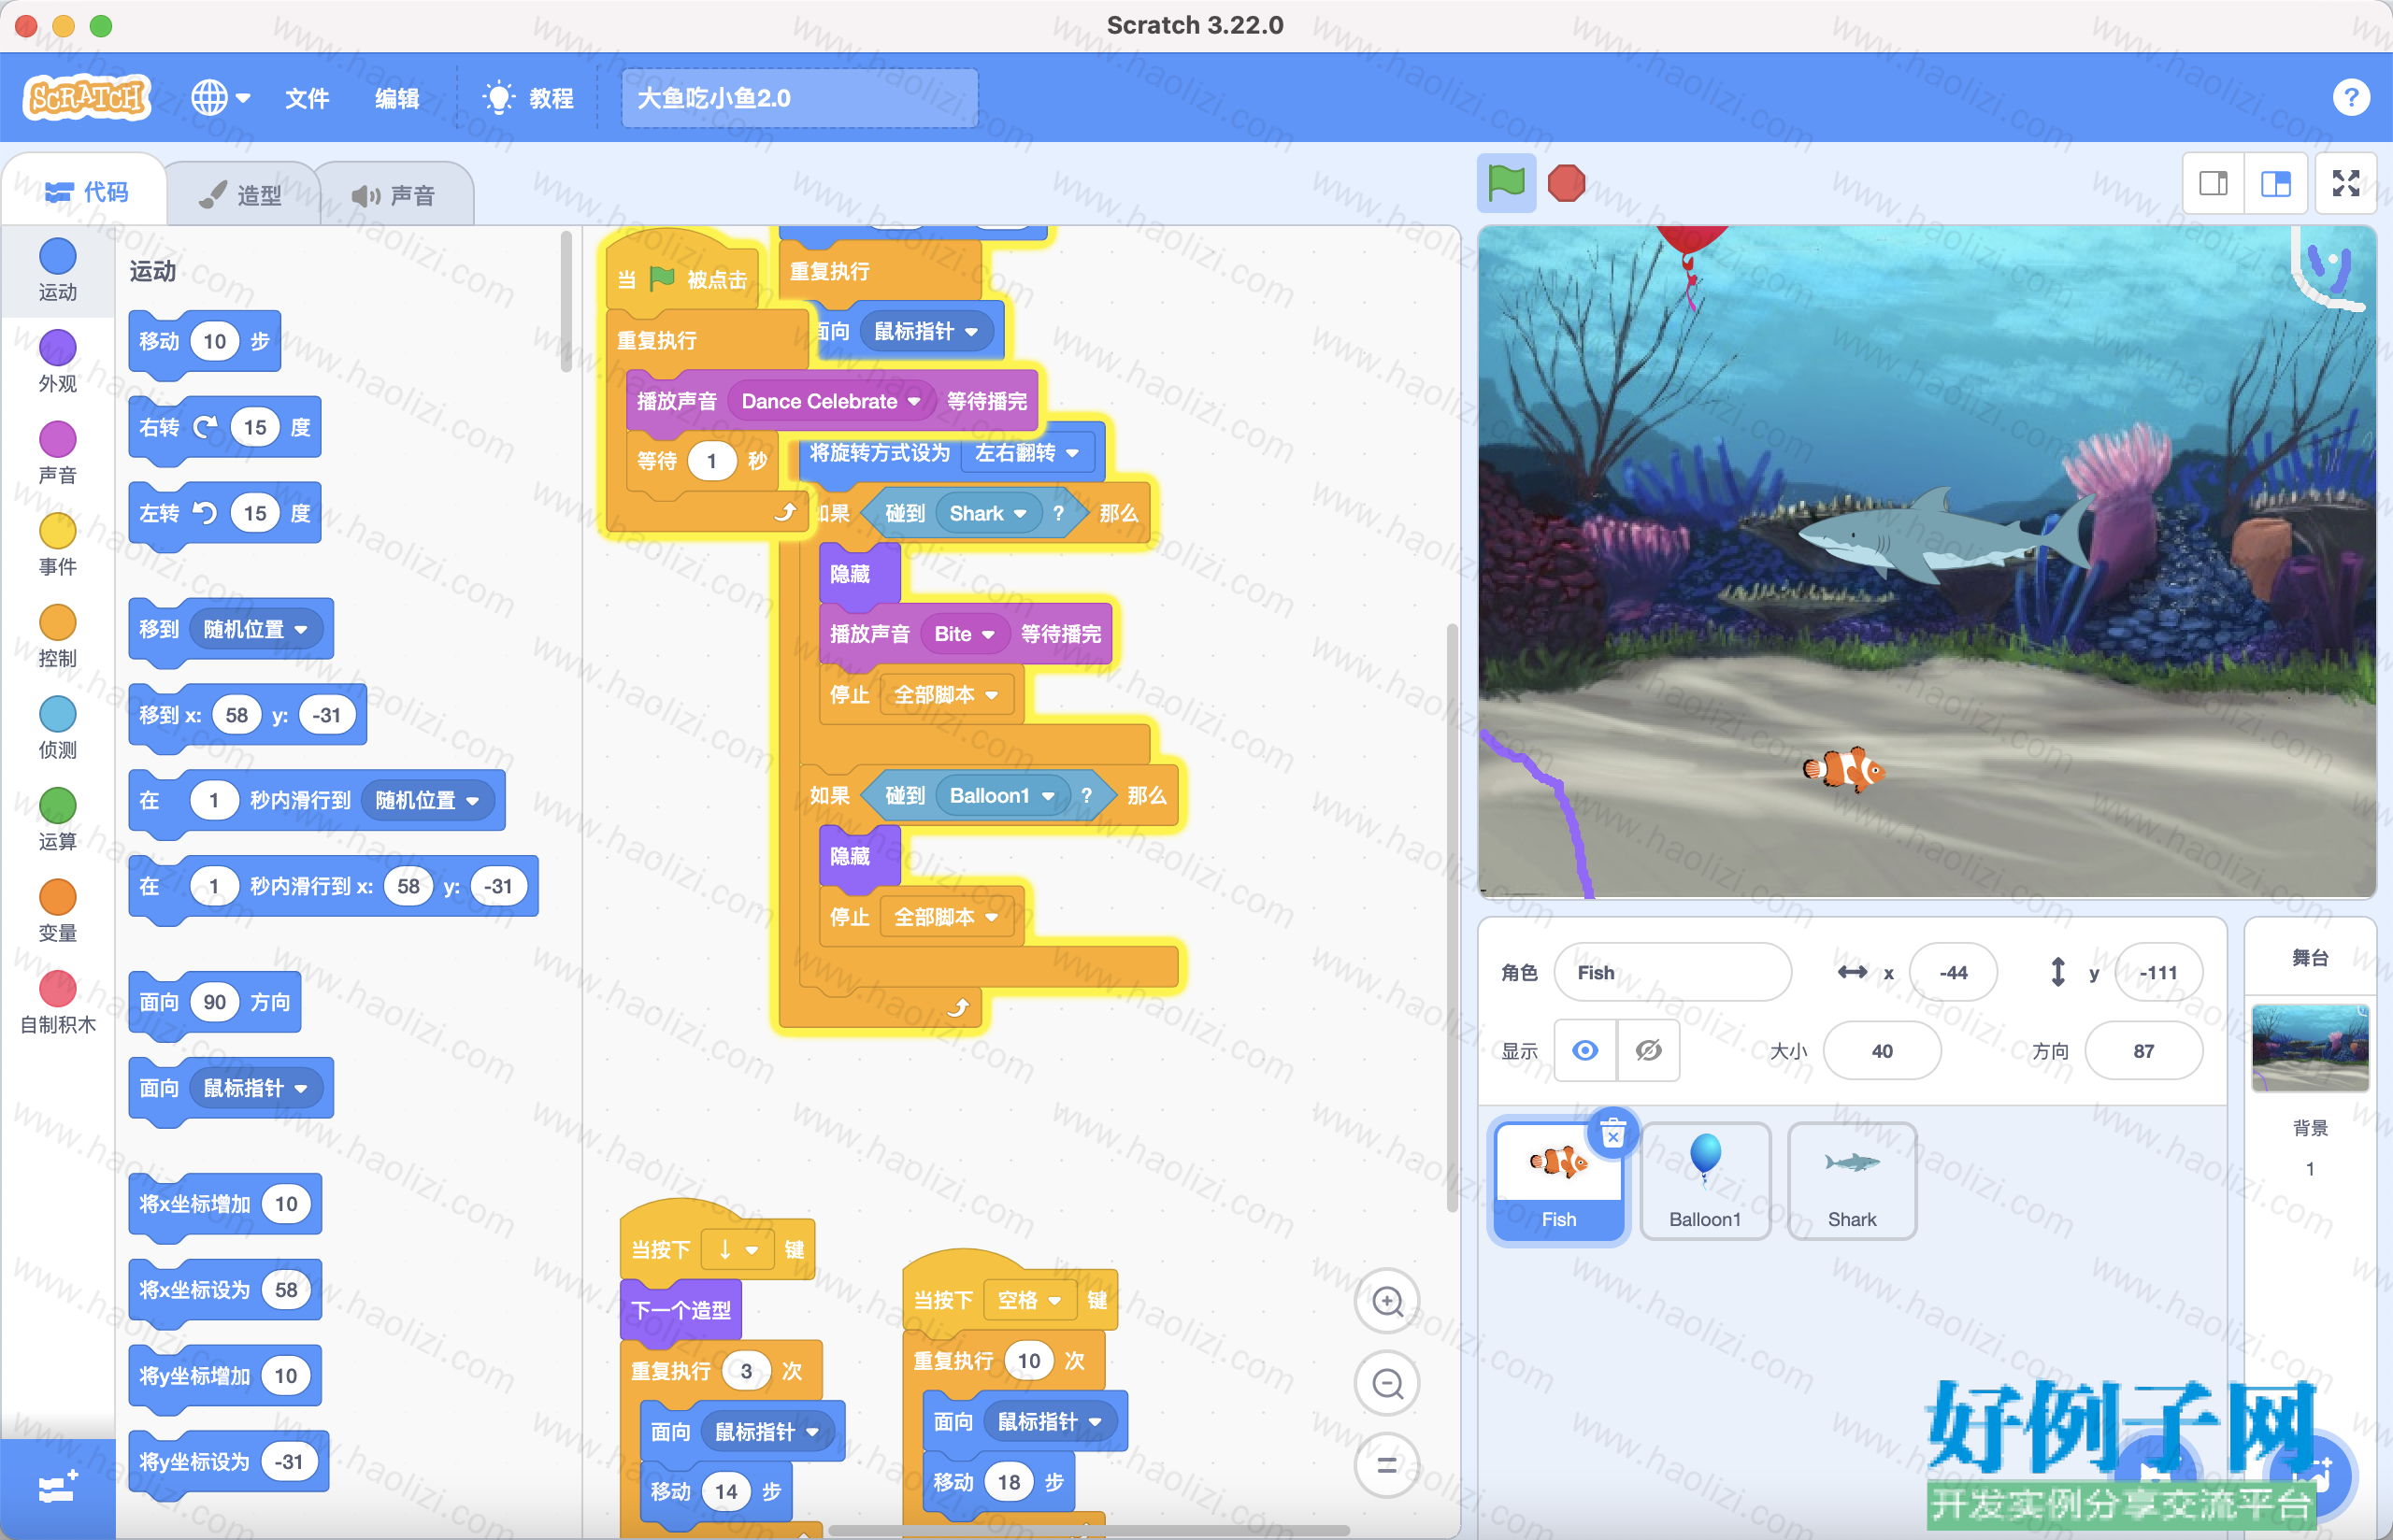Click the block palette vertical scrollbar
2393x1540 pixels.
566,301
